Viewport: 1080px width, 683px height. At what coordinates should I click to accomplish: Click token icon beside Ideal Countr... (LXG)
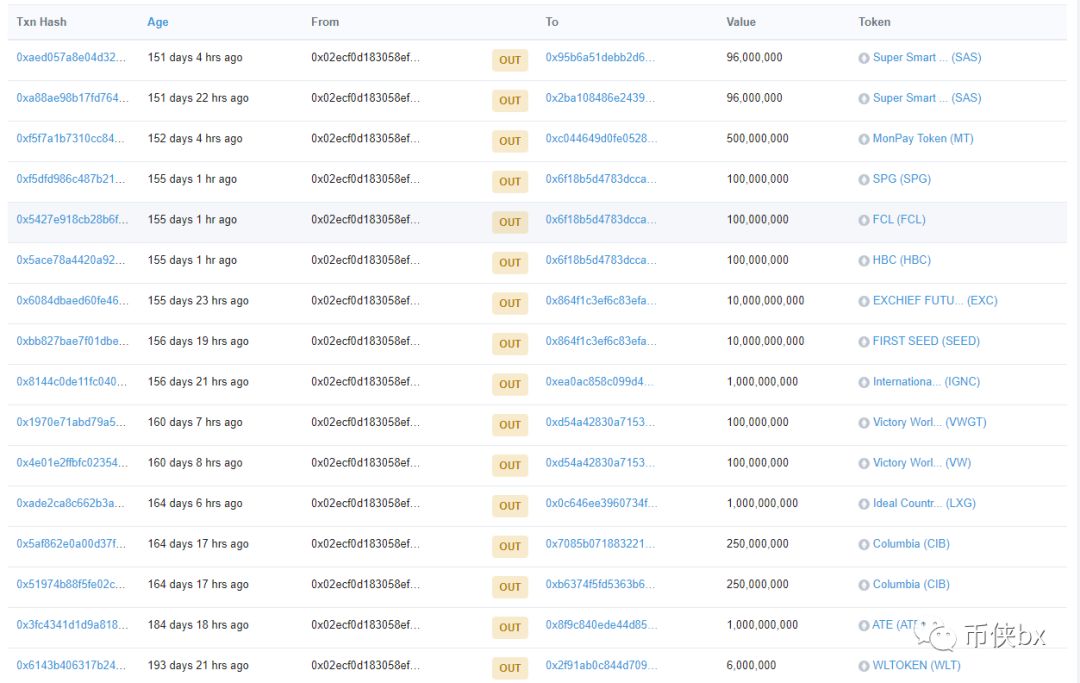pos(864,505)
